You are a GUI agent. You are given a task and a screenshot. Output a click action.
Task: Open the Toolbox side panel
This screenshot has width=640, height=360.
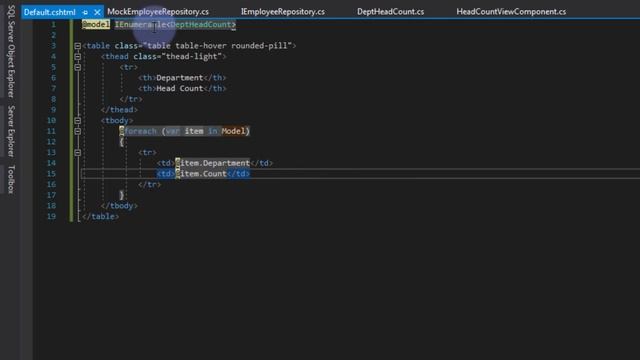pyautogui.click(x=11, y=179)
